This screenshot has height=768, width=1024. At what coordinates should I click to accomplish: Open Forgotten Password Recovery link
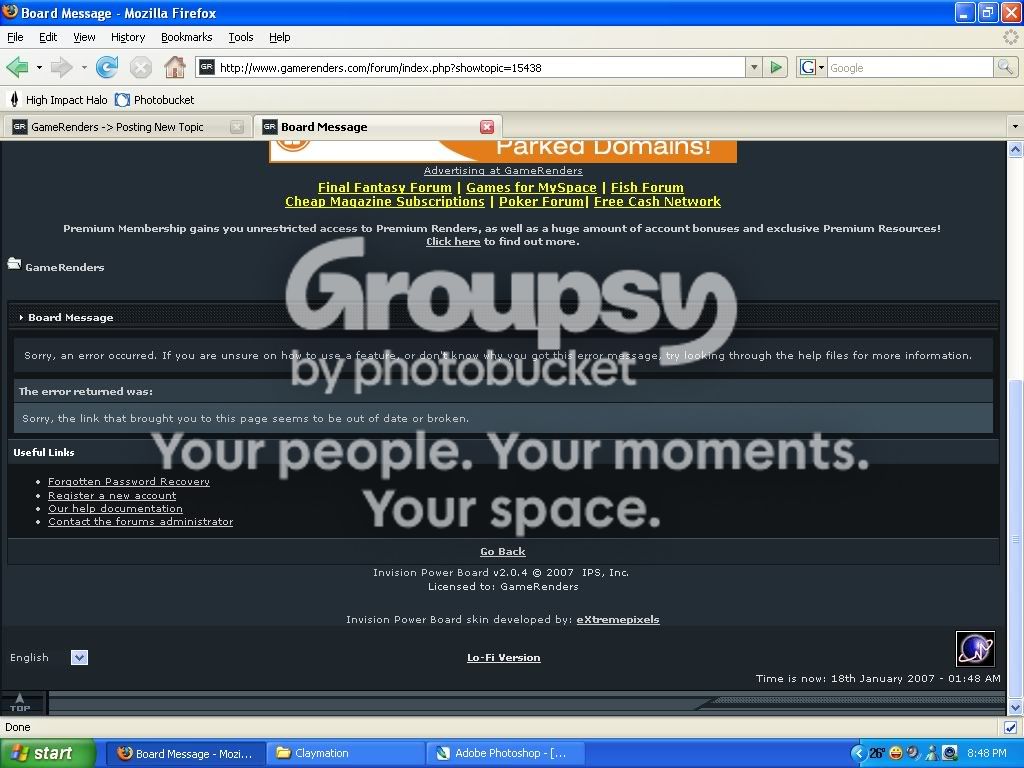click(x=129, y=481)
